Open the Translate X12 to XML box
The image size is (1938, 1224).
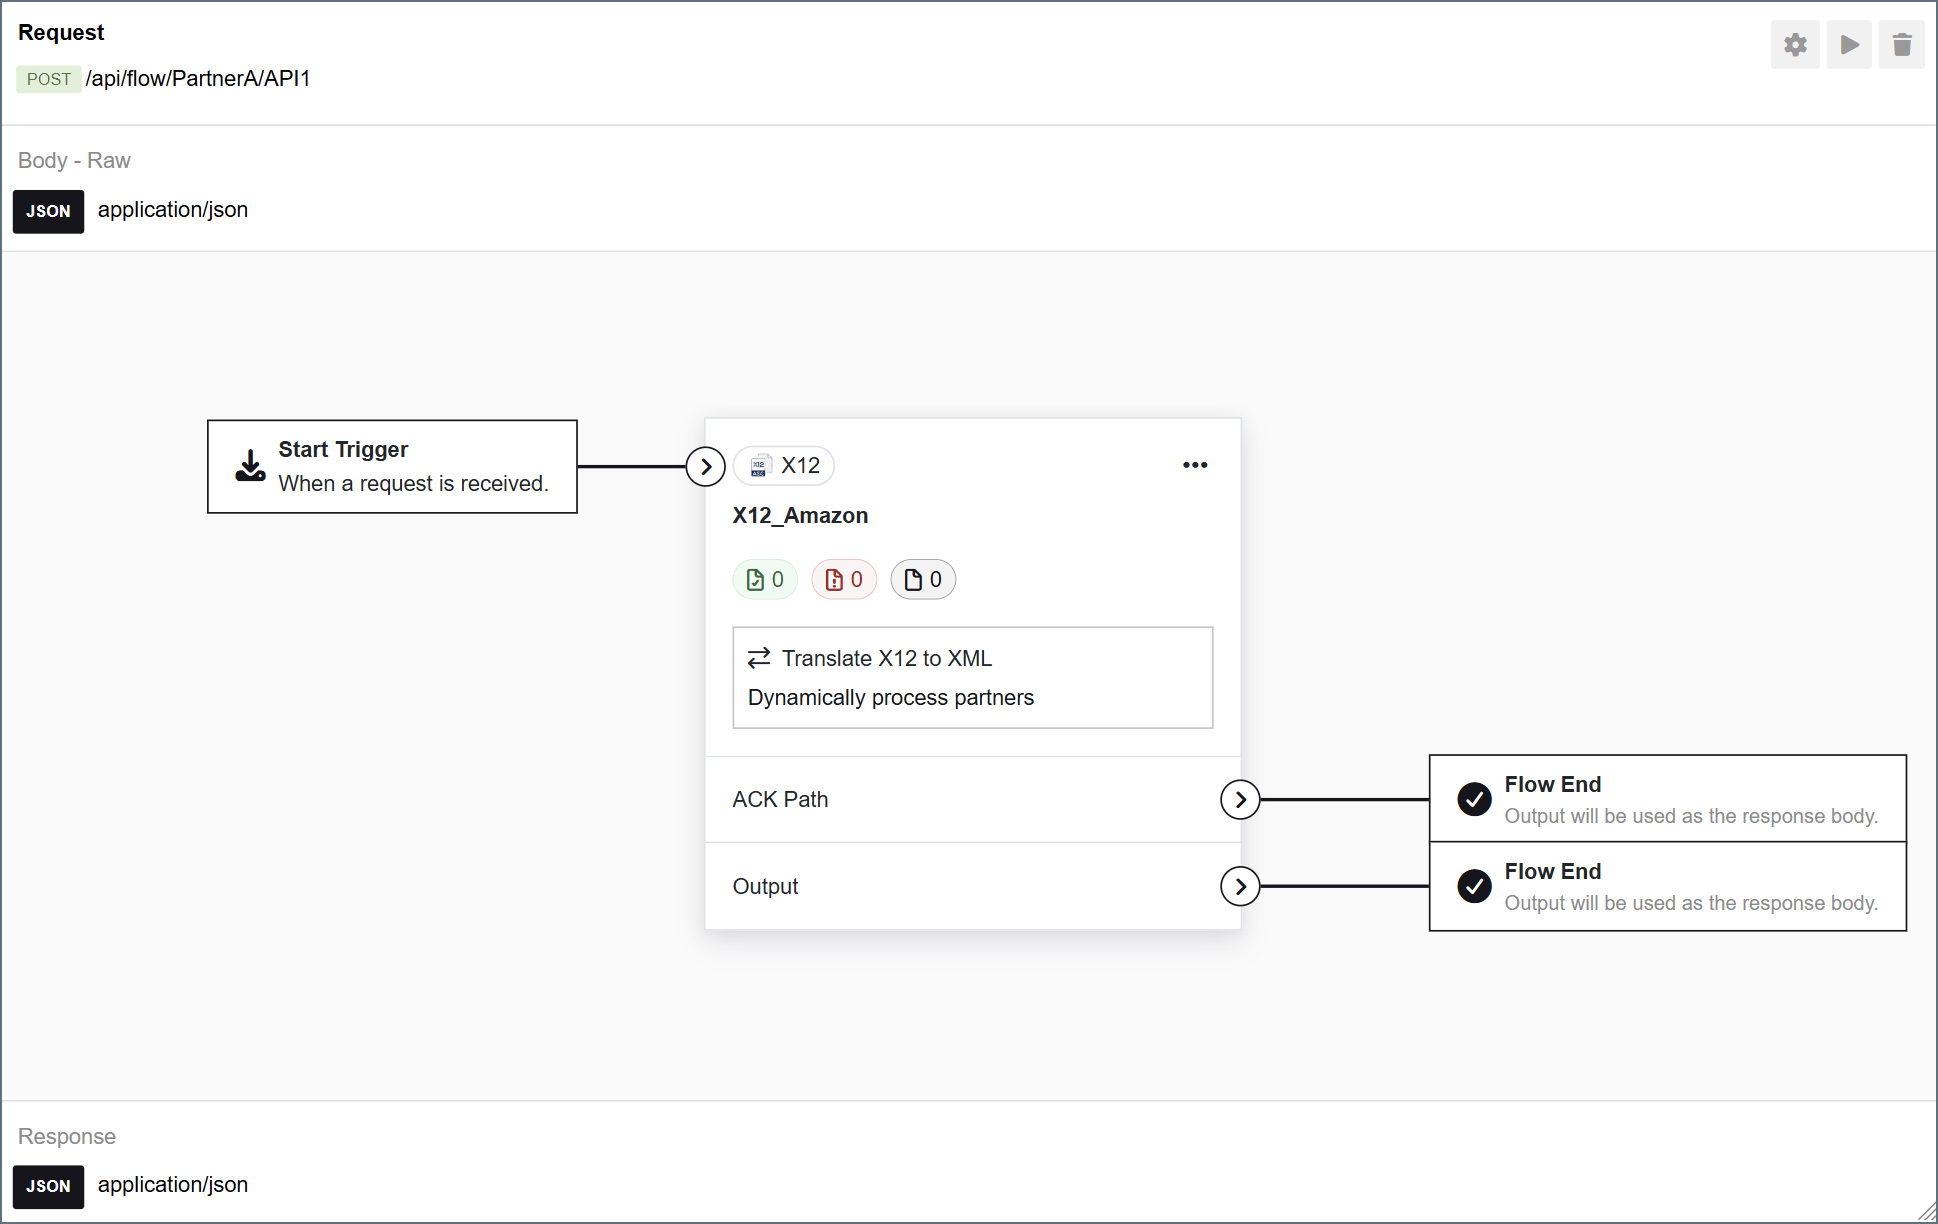coord(973,678)
